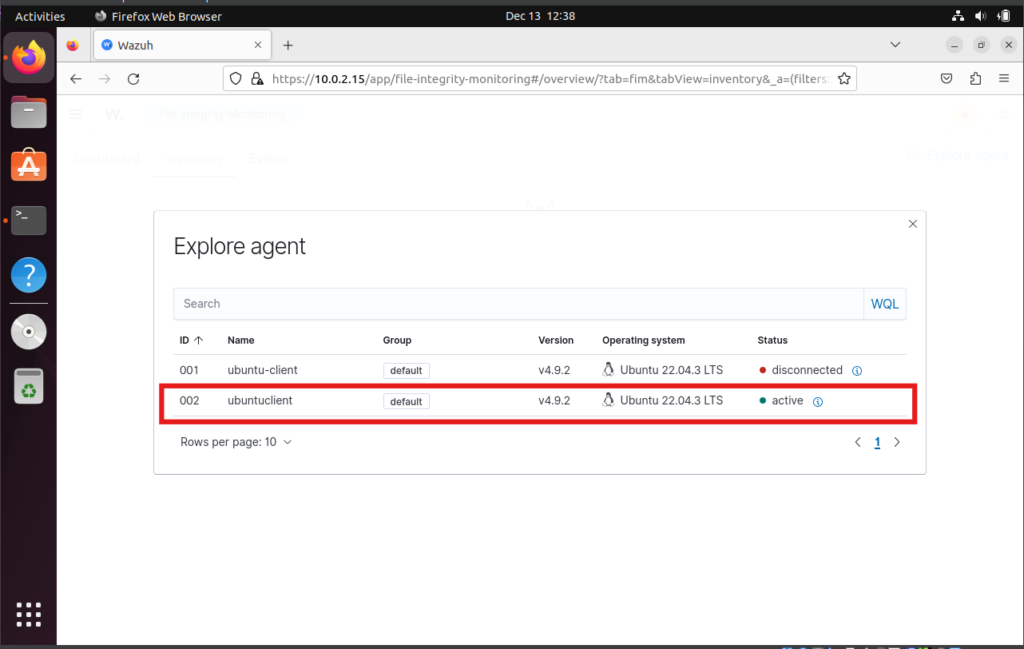The image size is (1024, 649).
Task: Sort the table by the Name column
Action: point(241,340)
